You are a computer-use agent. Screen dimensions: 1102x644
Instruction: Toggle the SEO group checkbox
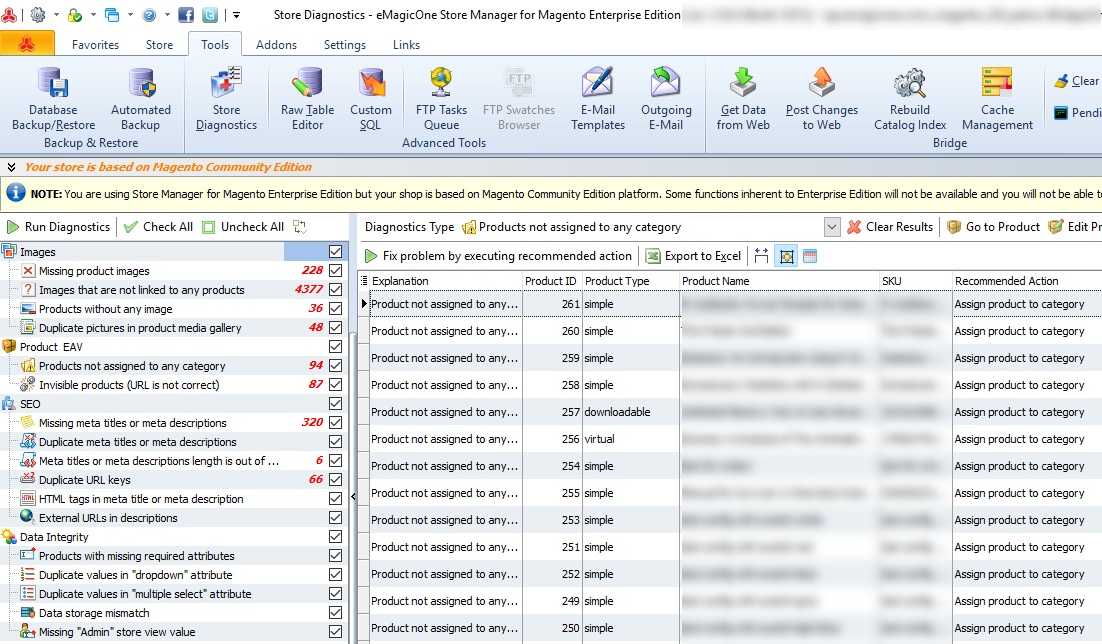(x=335, y=404)
